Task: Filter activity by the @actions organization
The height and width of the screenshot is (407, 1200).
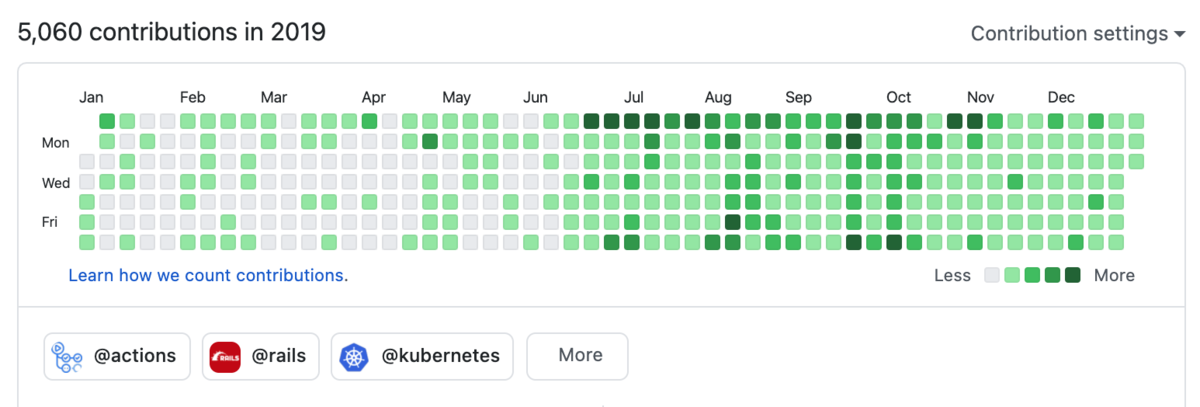Action: tap(117, 356)
